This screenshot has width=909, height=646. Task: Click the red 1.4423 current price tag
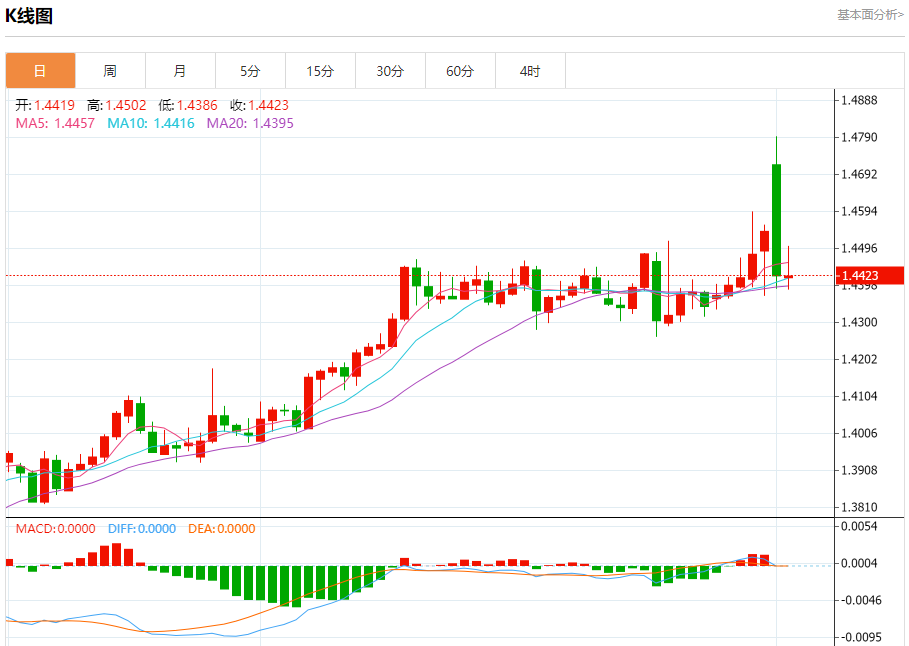(x=870, y=275)
